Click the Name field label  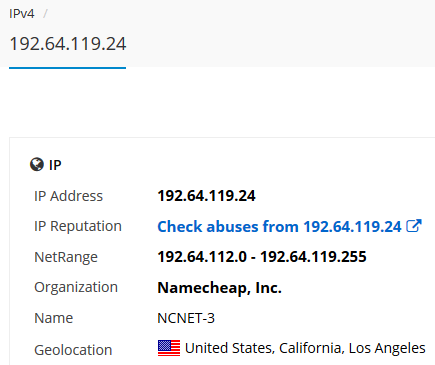pos(54,318)
